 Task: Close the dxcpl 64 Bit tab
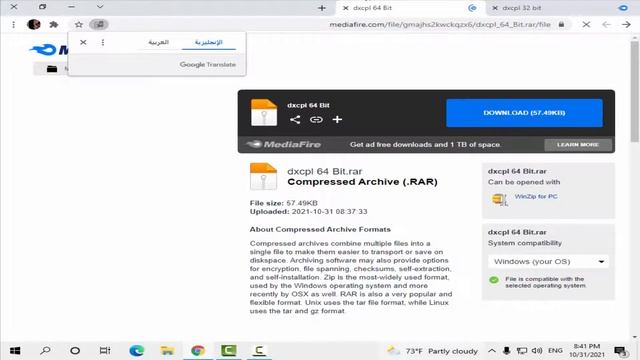coord(345,8)
